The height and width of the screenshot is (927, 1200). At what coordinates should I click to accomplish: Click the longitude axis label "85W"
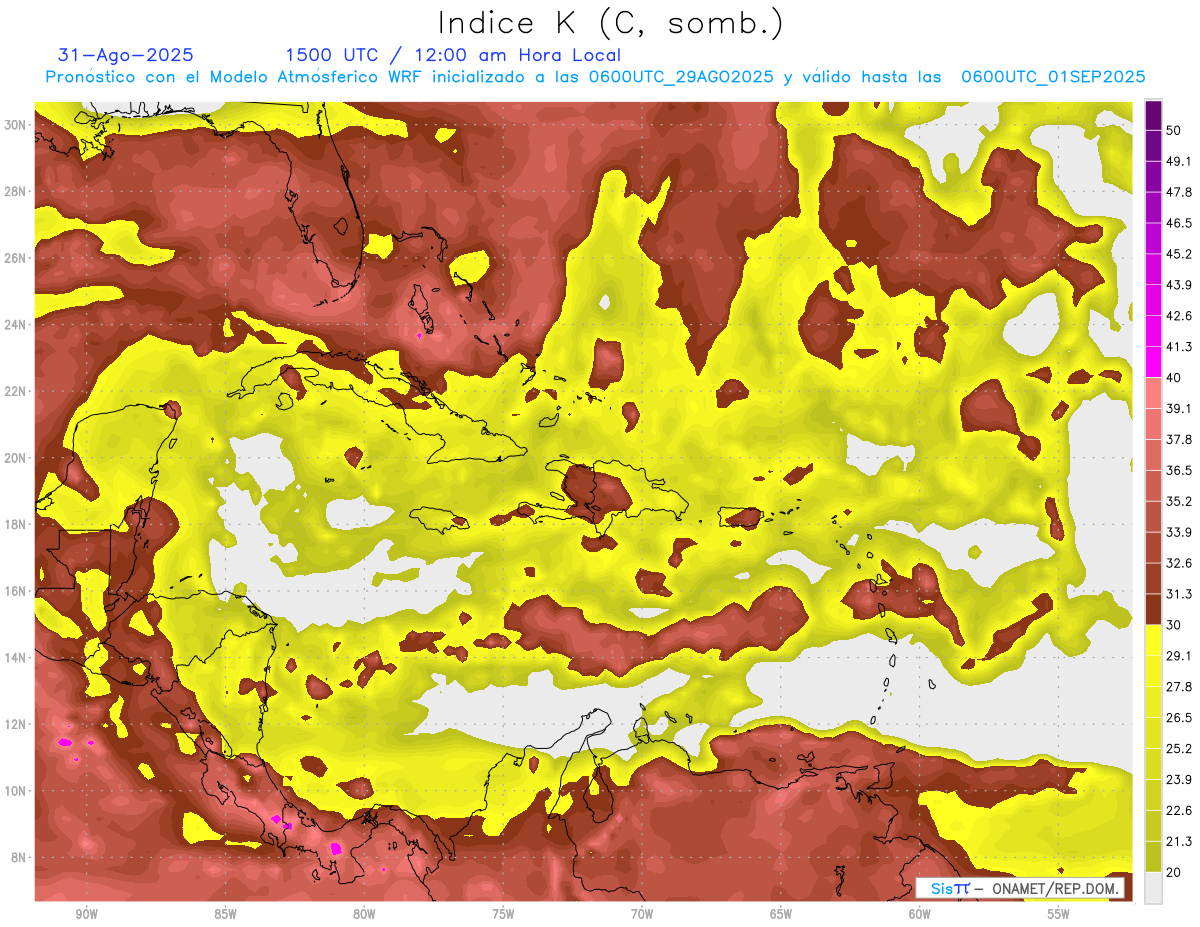pyautogui.click(x=225, y=915)
